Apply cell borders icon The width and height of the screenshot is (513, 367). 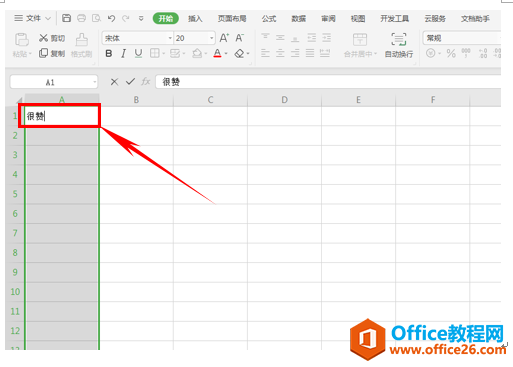tap(155, 53)
